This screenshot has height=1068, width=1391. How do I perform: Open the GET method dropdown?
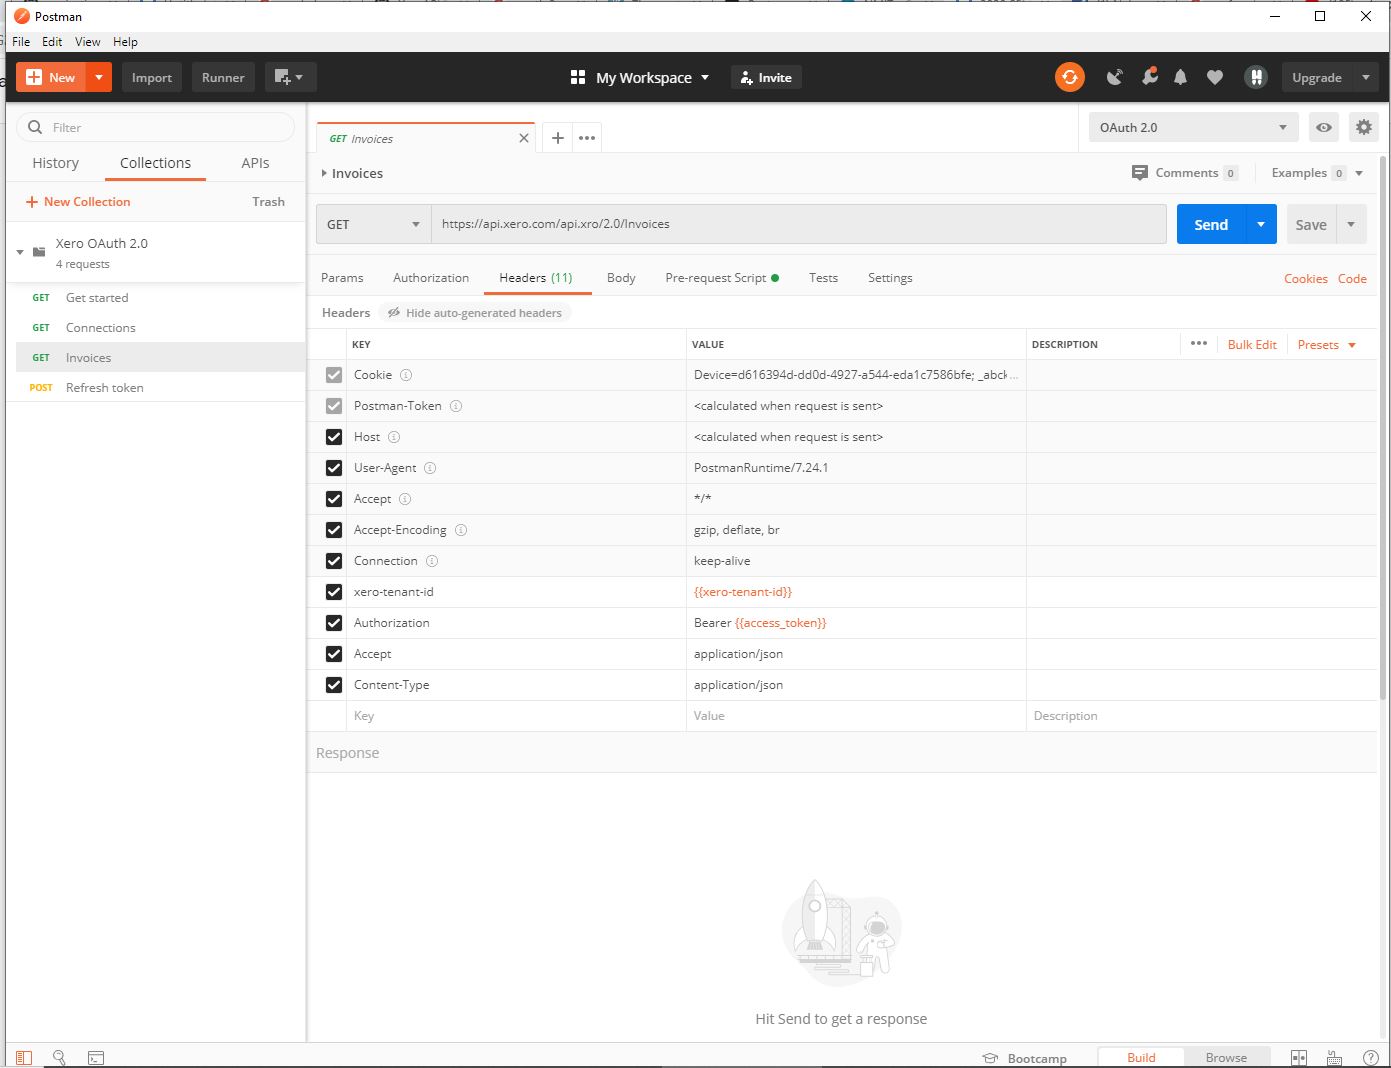(x=373, y=224)
